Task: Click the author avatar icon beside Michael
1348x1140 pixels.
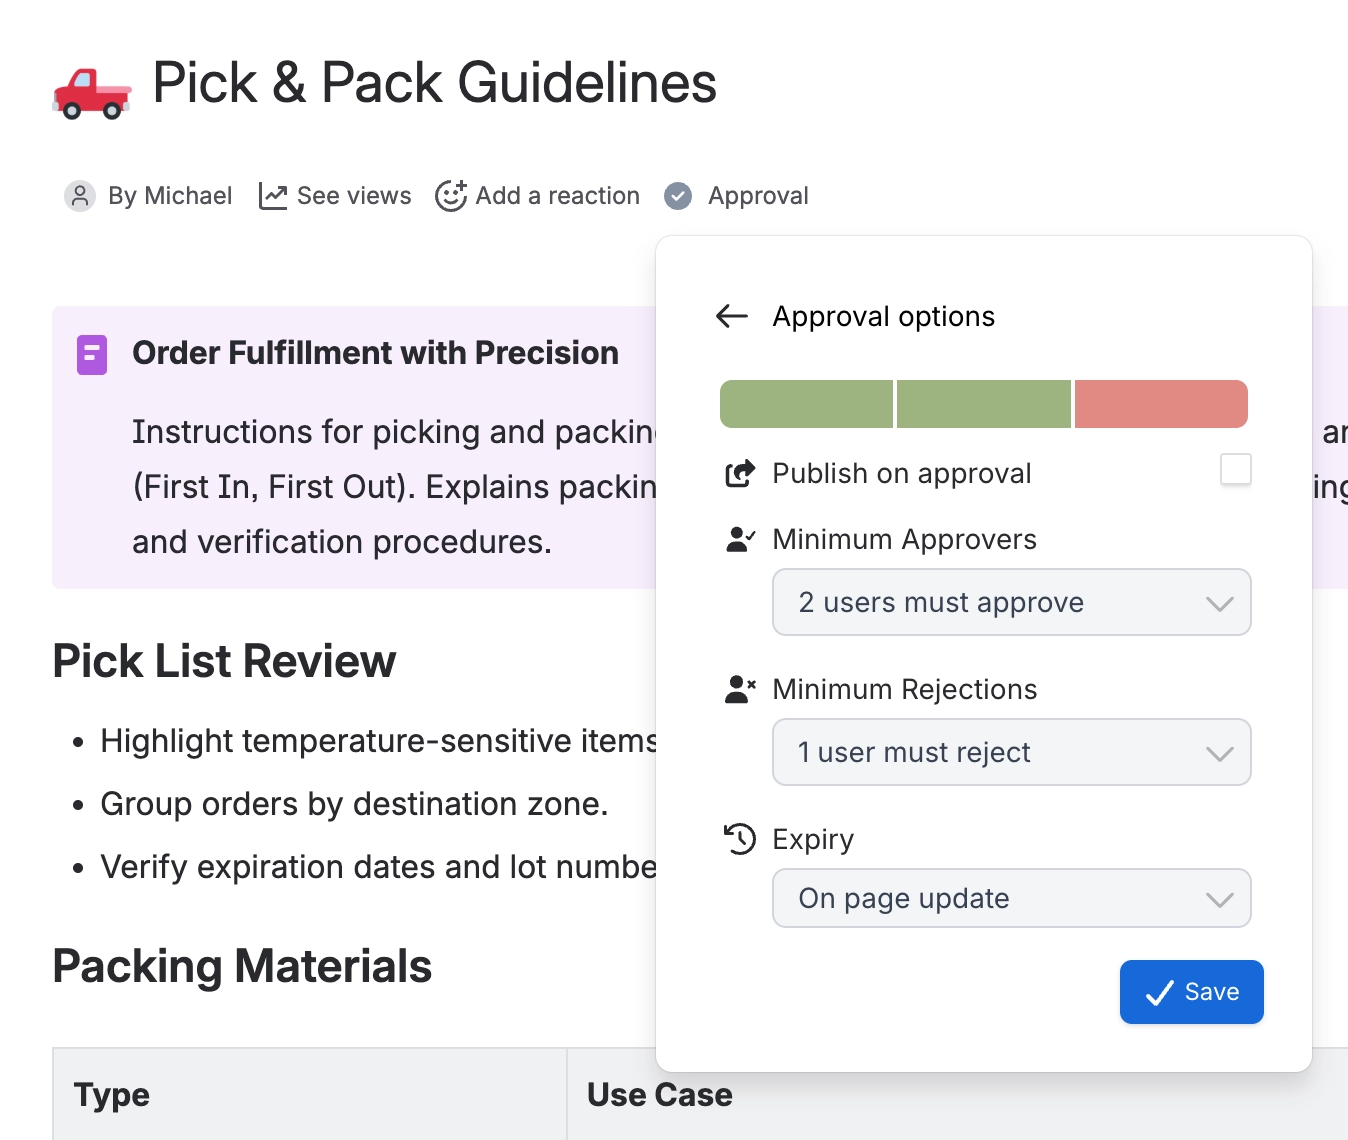Action: pyautogui.click(x=80, y=196)
